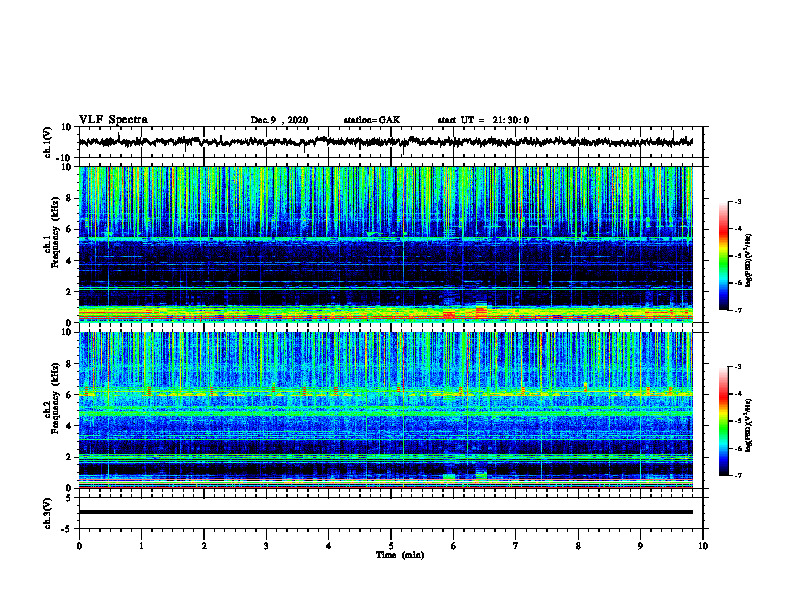792x612 pixels.
Task: Click time-axis tick label "10" at right end
Action: click(x=703, y=546)
